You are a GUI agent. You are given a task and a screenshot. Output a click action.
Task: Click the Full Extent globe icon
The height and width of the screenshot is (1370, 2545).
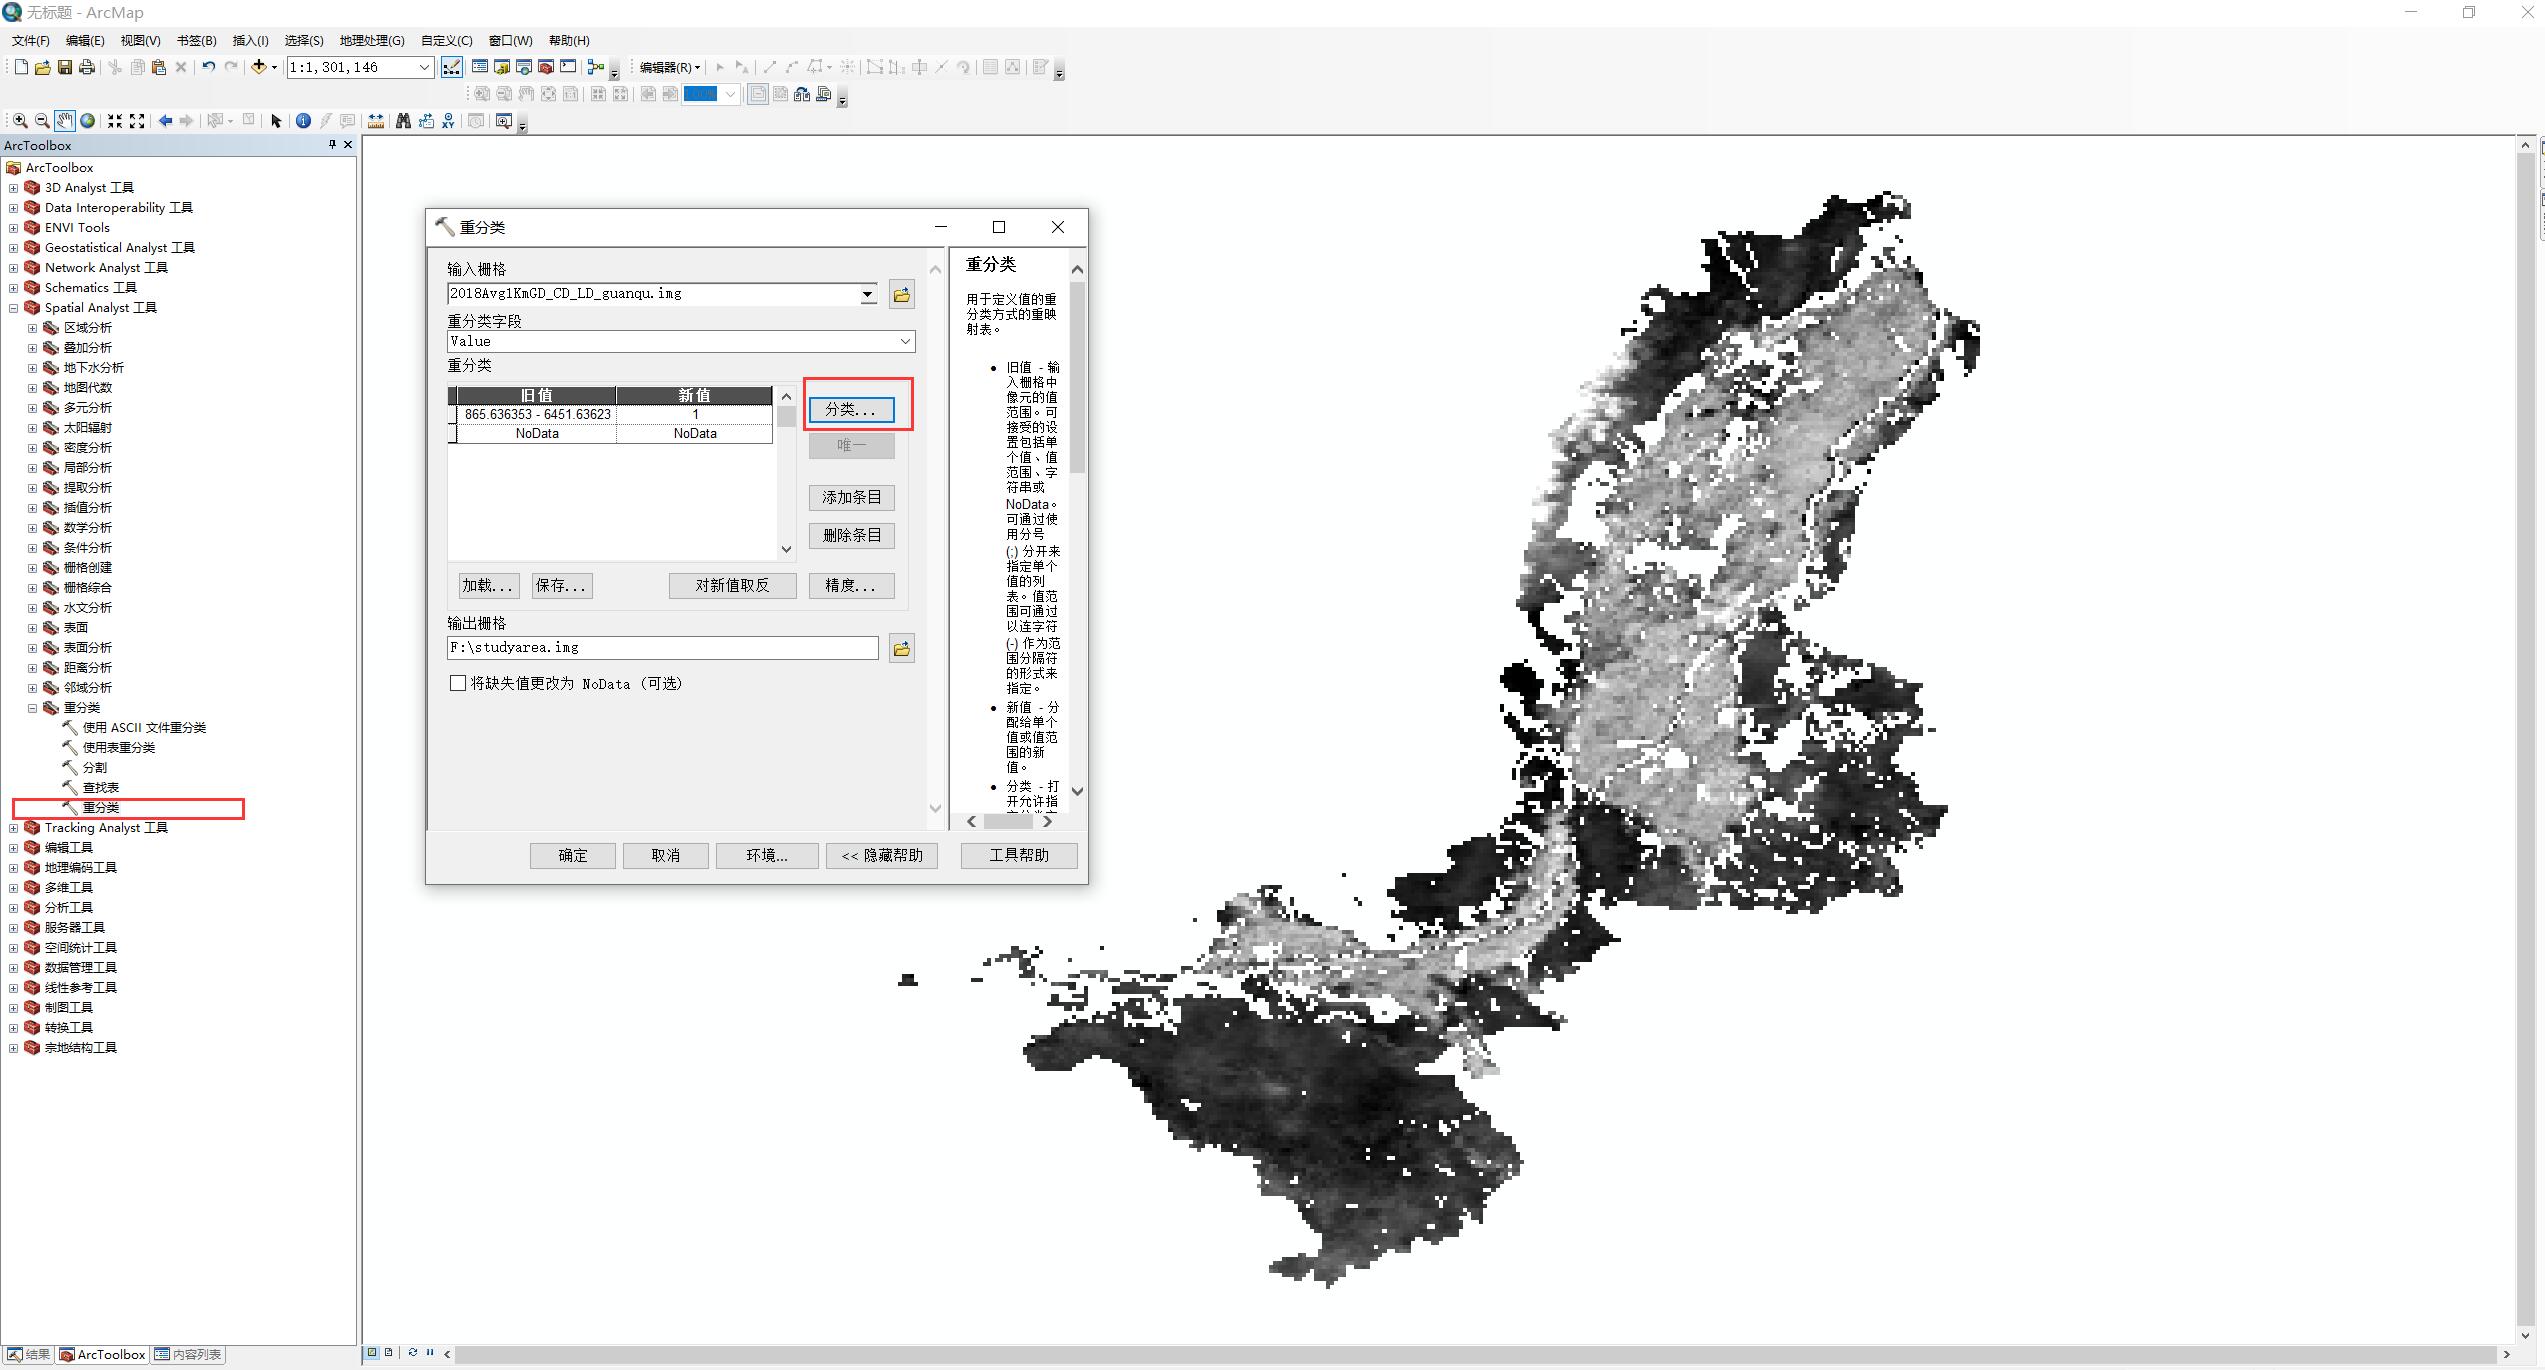[x=88, y=121]
